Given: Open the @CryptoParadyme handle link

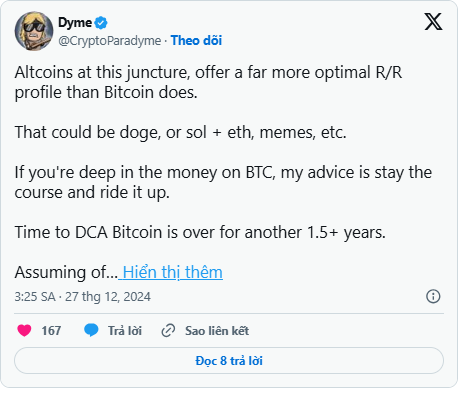Looking at the screenshot, I should click(x=110, y=41).
